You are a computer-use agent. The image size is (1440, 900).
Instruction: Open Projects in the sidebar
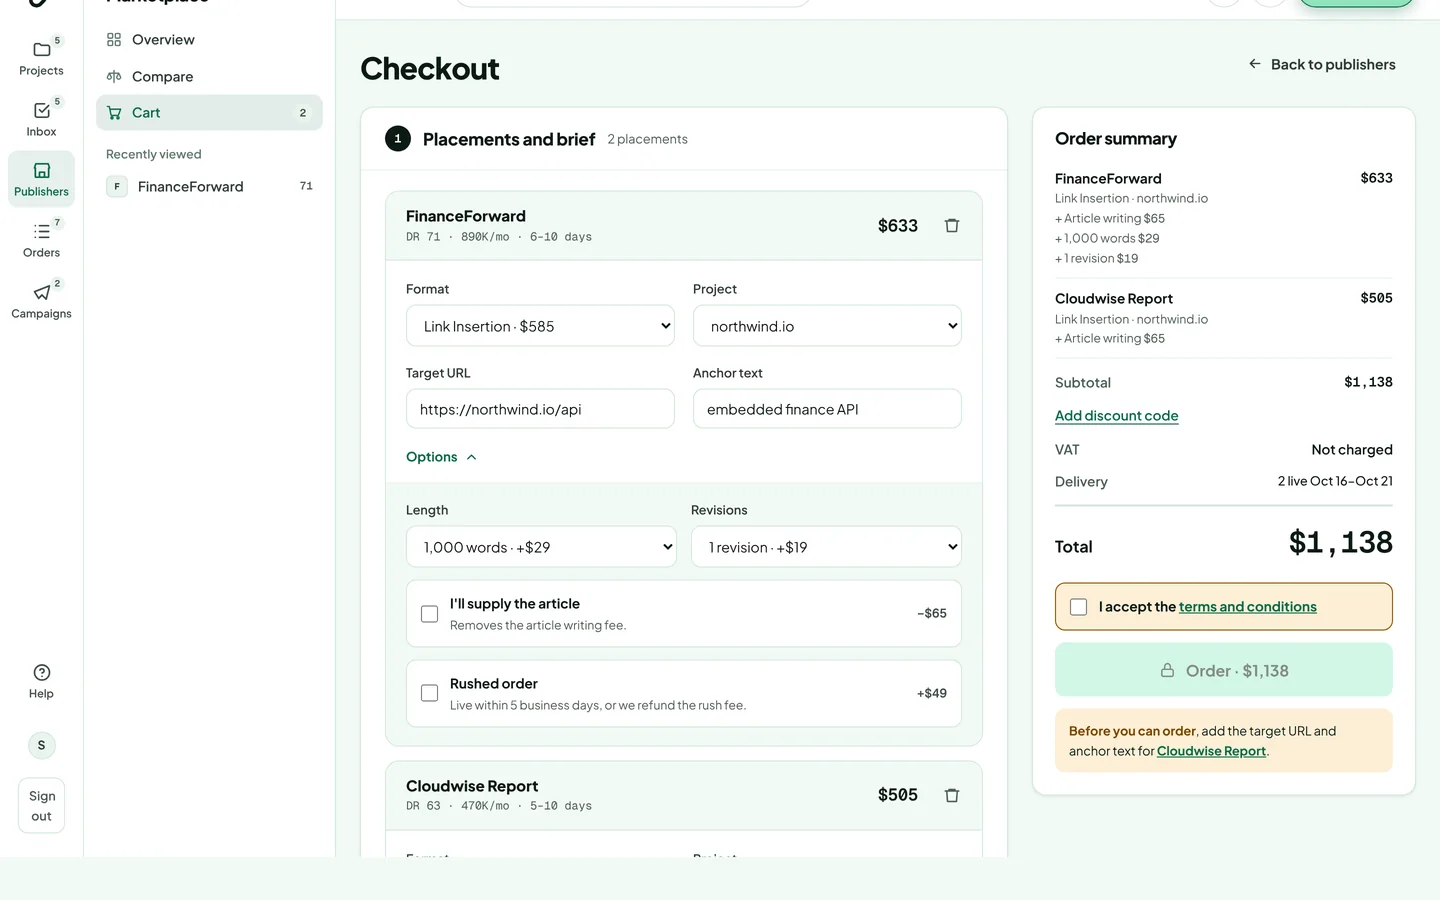(x=41, y=58)
